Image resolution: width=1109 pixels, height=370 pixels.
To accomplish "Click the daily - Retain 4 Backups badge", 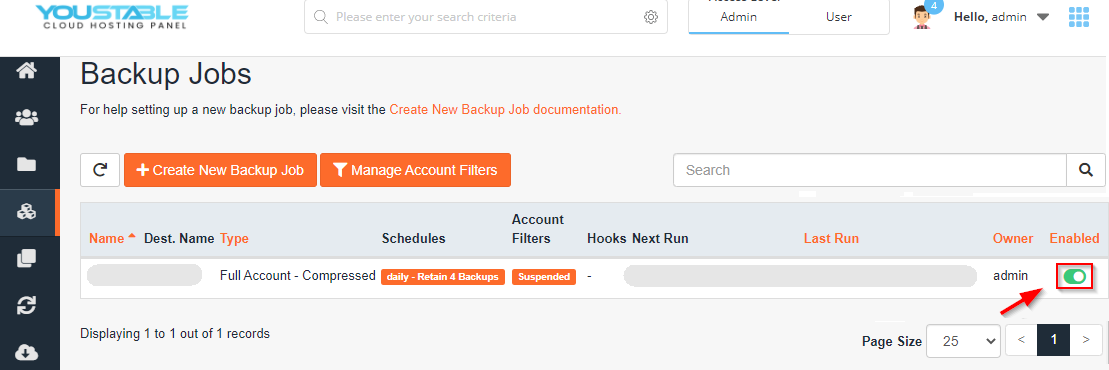I will click(443, 277).
